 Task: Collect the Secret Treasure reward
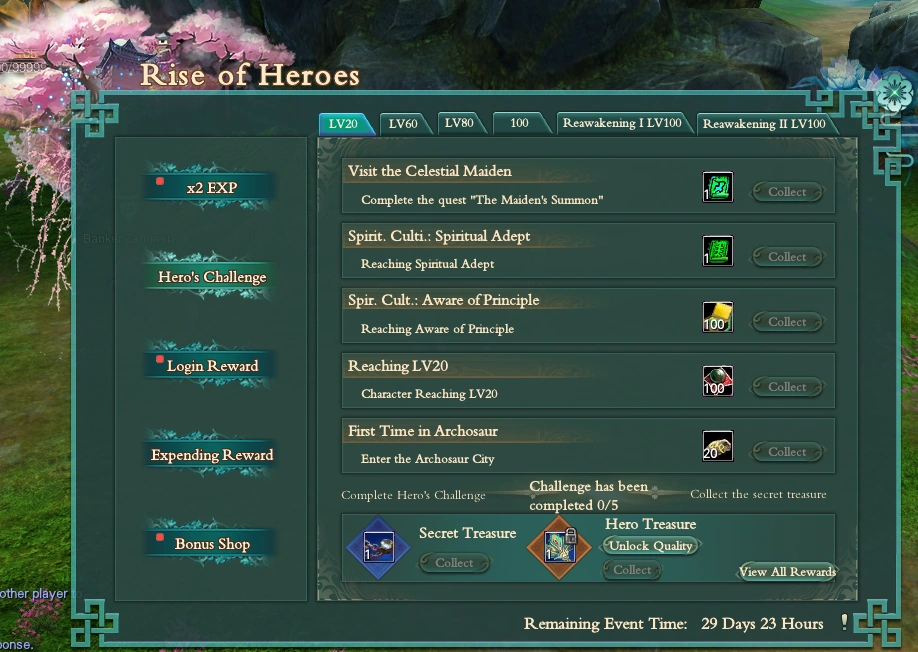click(x=454, y=562)
